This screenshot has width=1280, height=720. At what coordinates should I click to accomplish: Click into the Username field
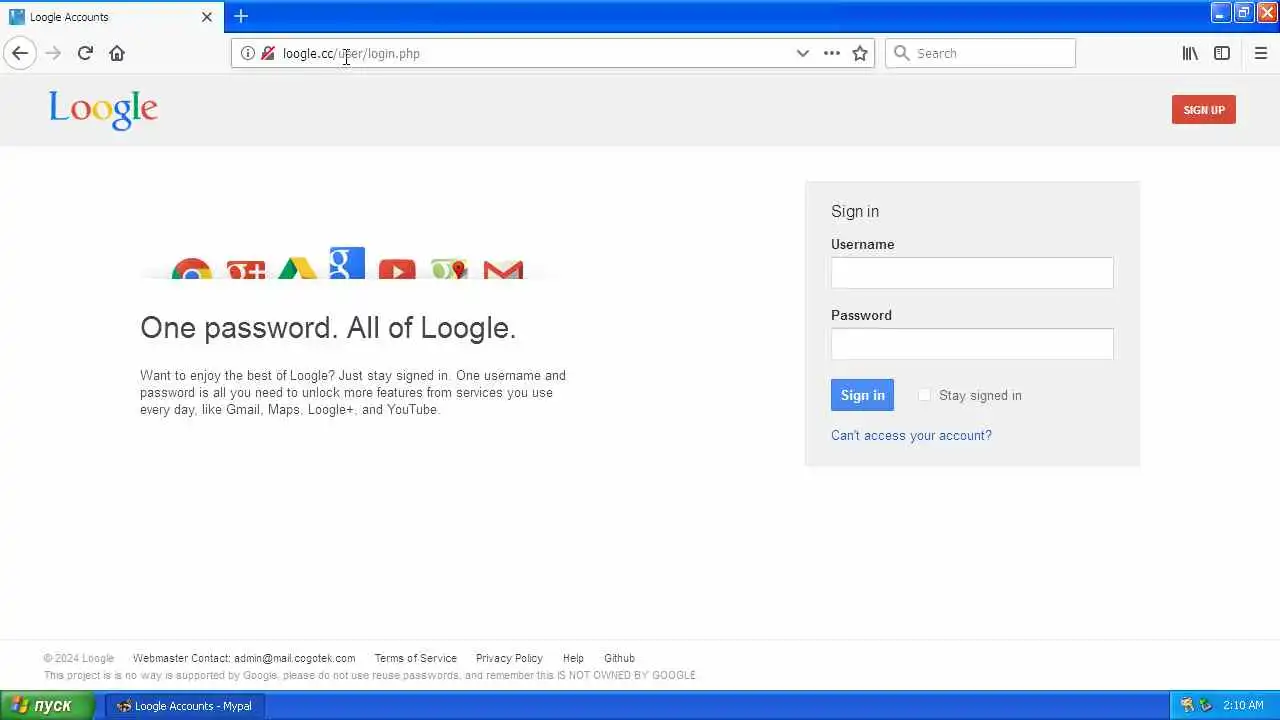[x=972, y=273]
